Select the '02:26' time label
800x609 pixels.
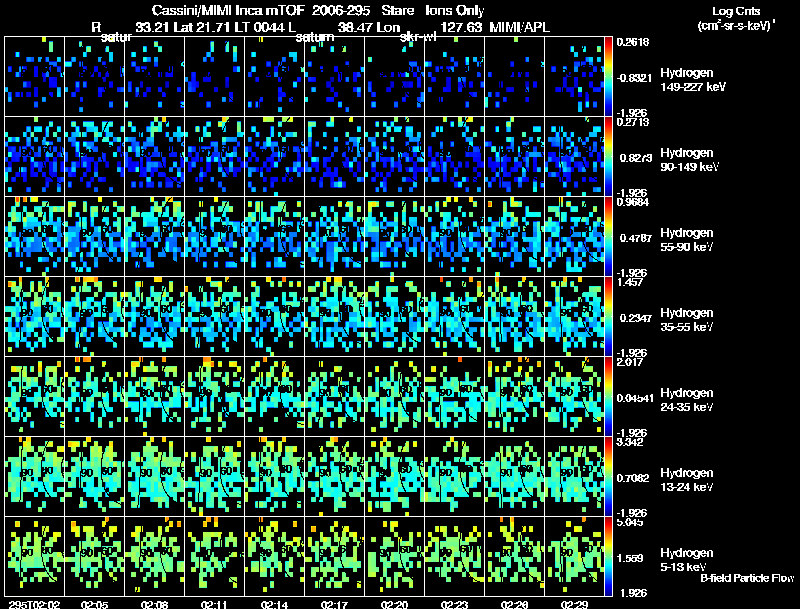click(514, 605)
